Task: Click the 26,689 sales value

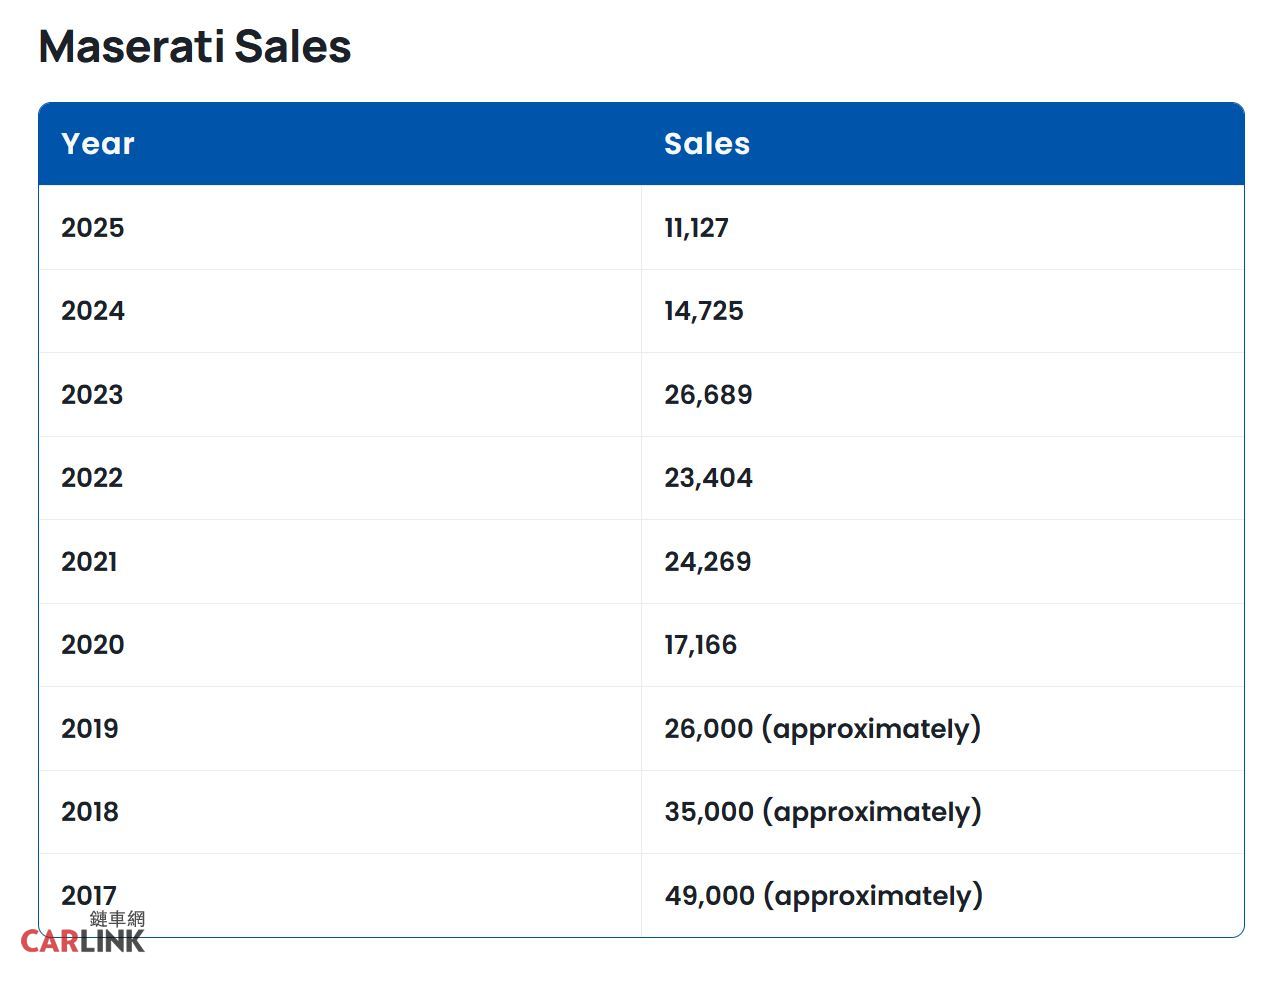Action: pyautogui.click(x=708, y=395)
